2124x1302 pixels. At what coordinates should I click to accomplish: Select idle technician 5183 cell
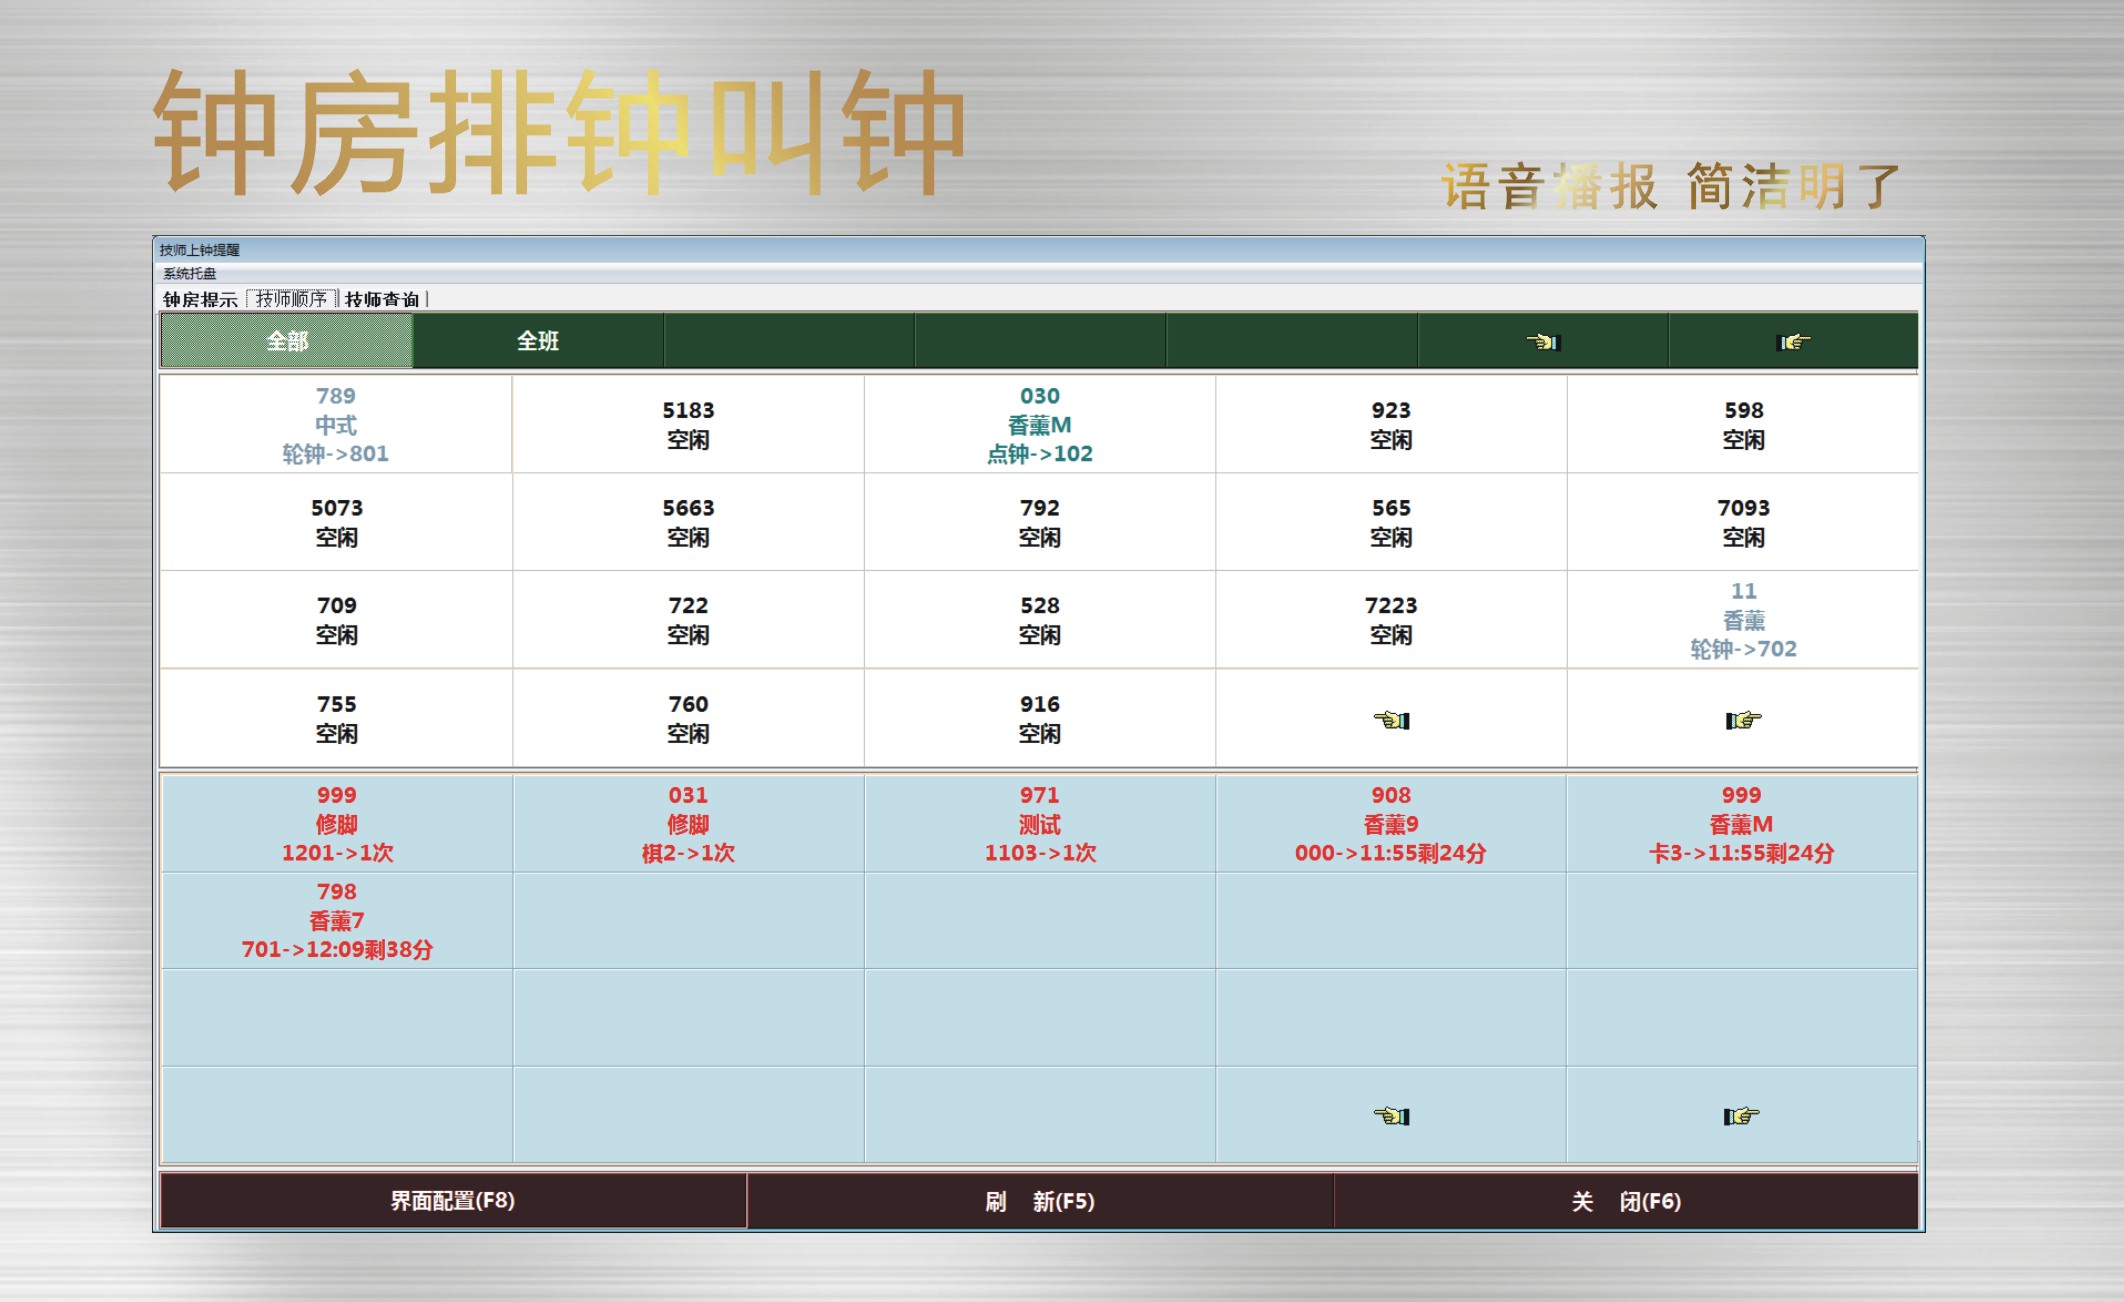[688, 424]
